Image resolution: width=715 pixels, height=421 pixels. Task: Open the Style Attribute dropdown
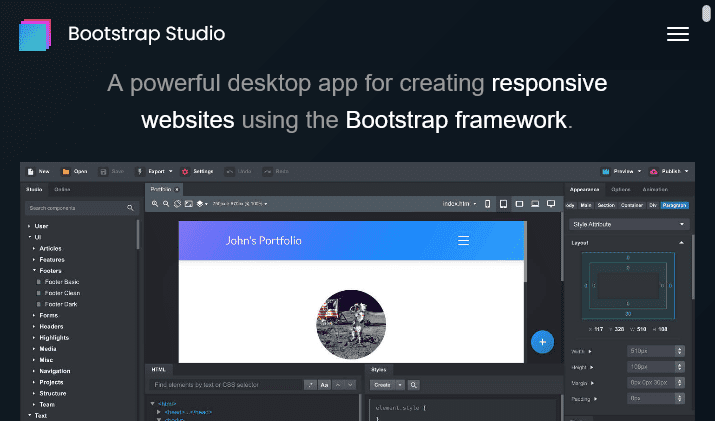coord(627,224)
